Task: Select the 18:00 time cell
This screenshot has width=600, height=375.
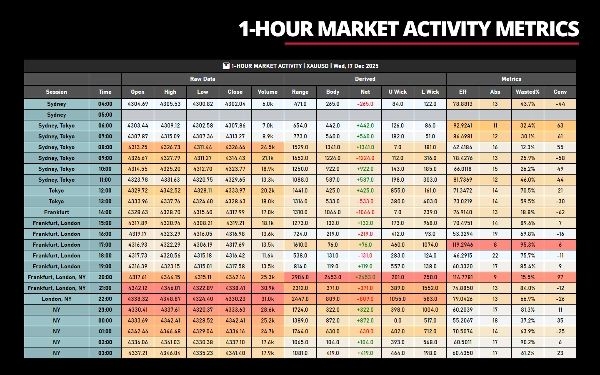Action: [105, 256]
